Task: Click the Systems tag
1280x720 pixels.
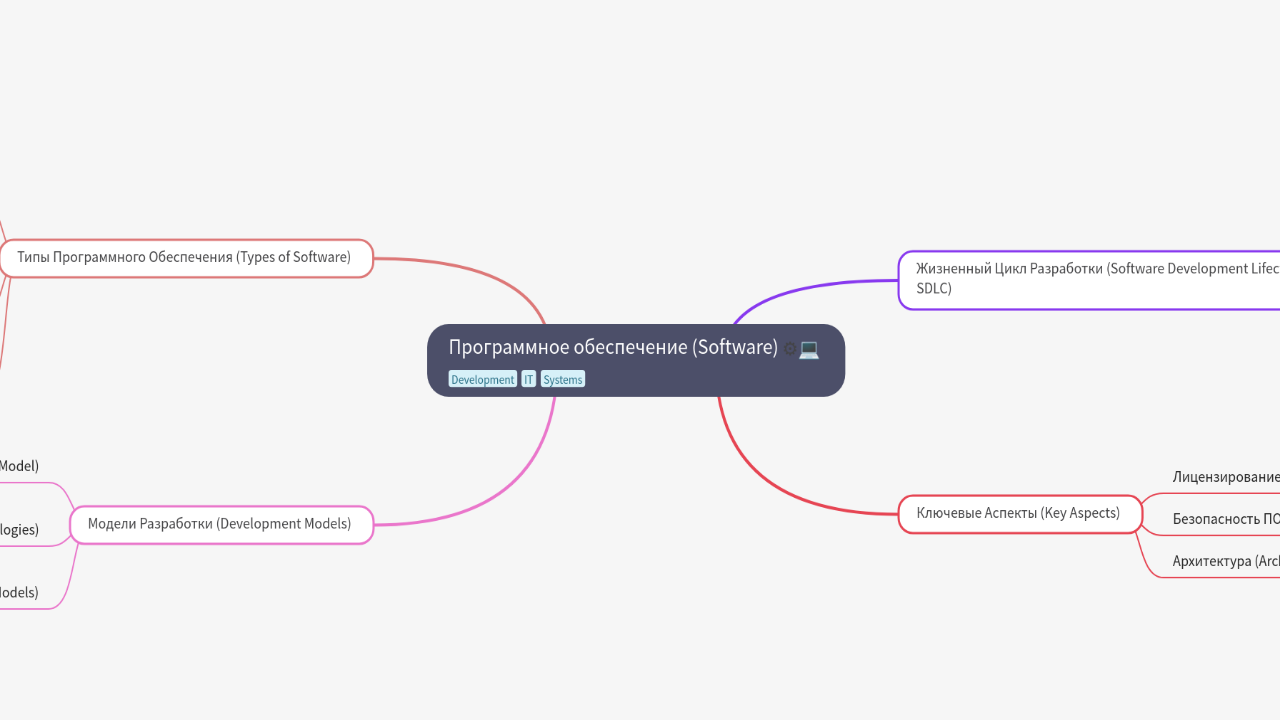Action: pyautogui.click(x=562, y=380)
